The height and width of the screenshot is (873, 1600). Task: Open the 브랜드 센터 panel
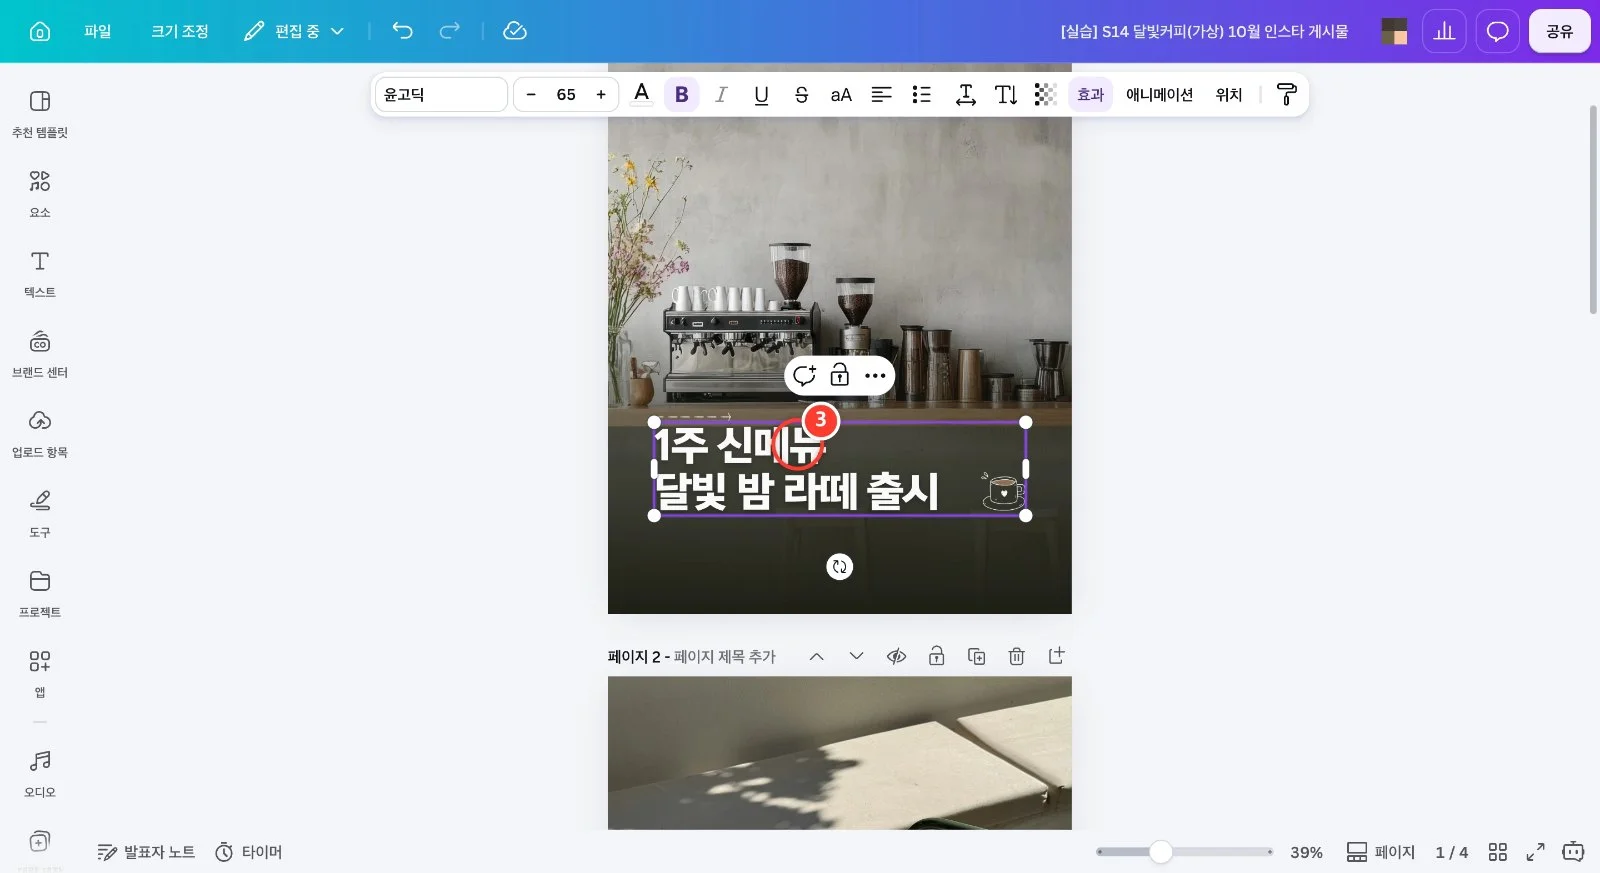(40, 353)
